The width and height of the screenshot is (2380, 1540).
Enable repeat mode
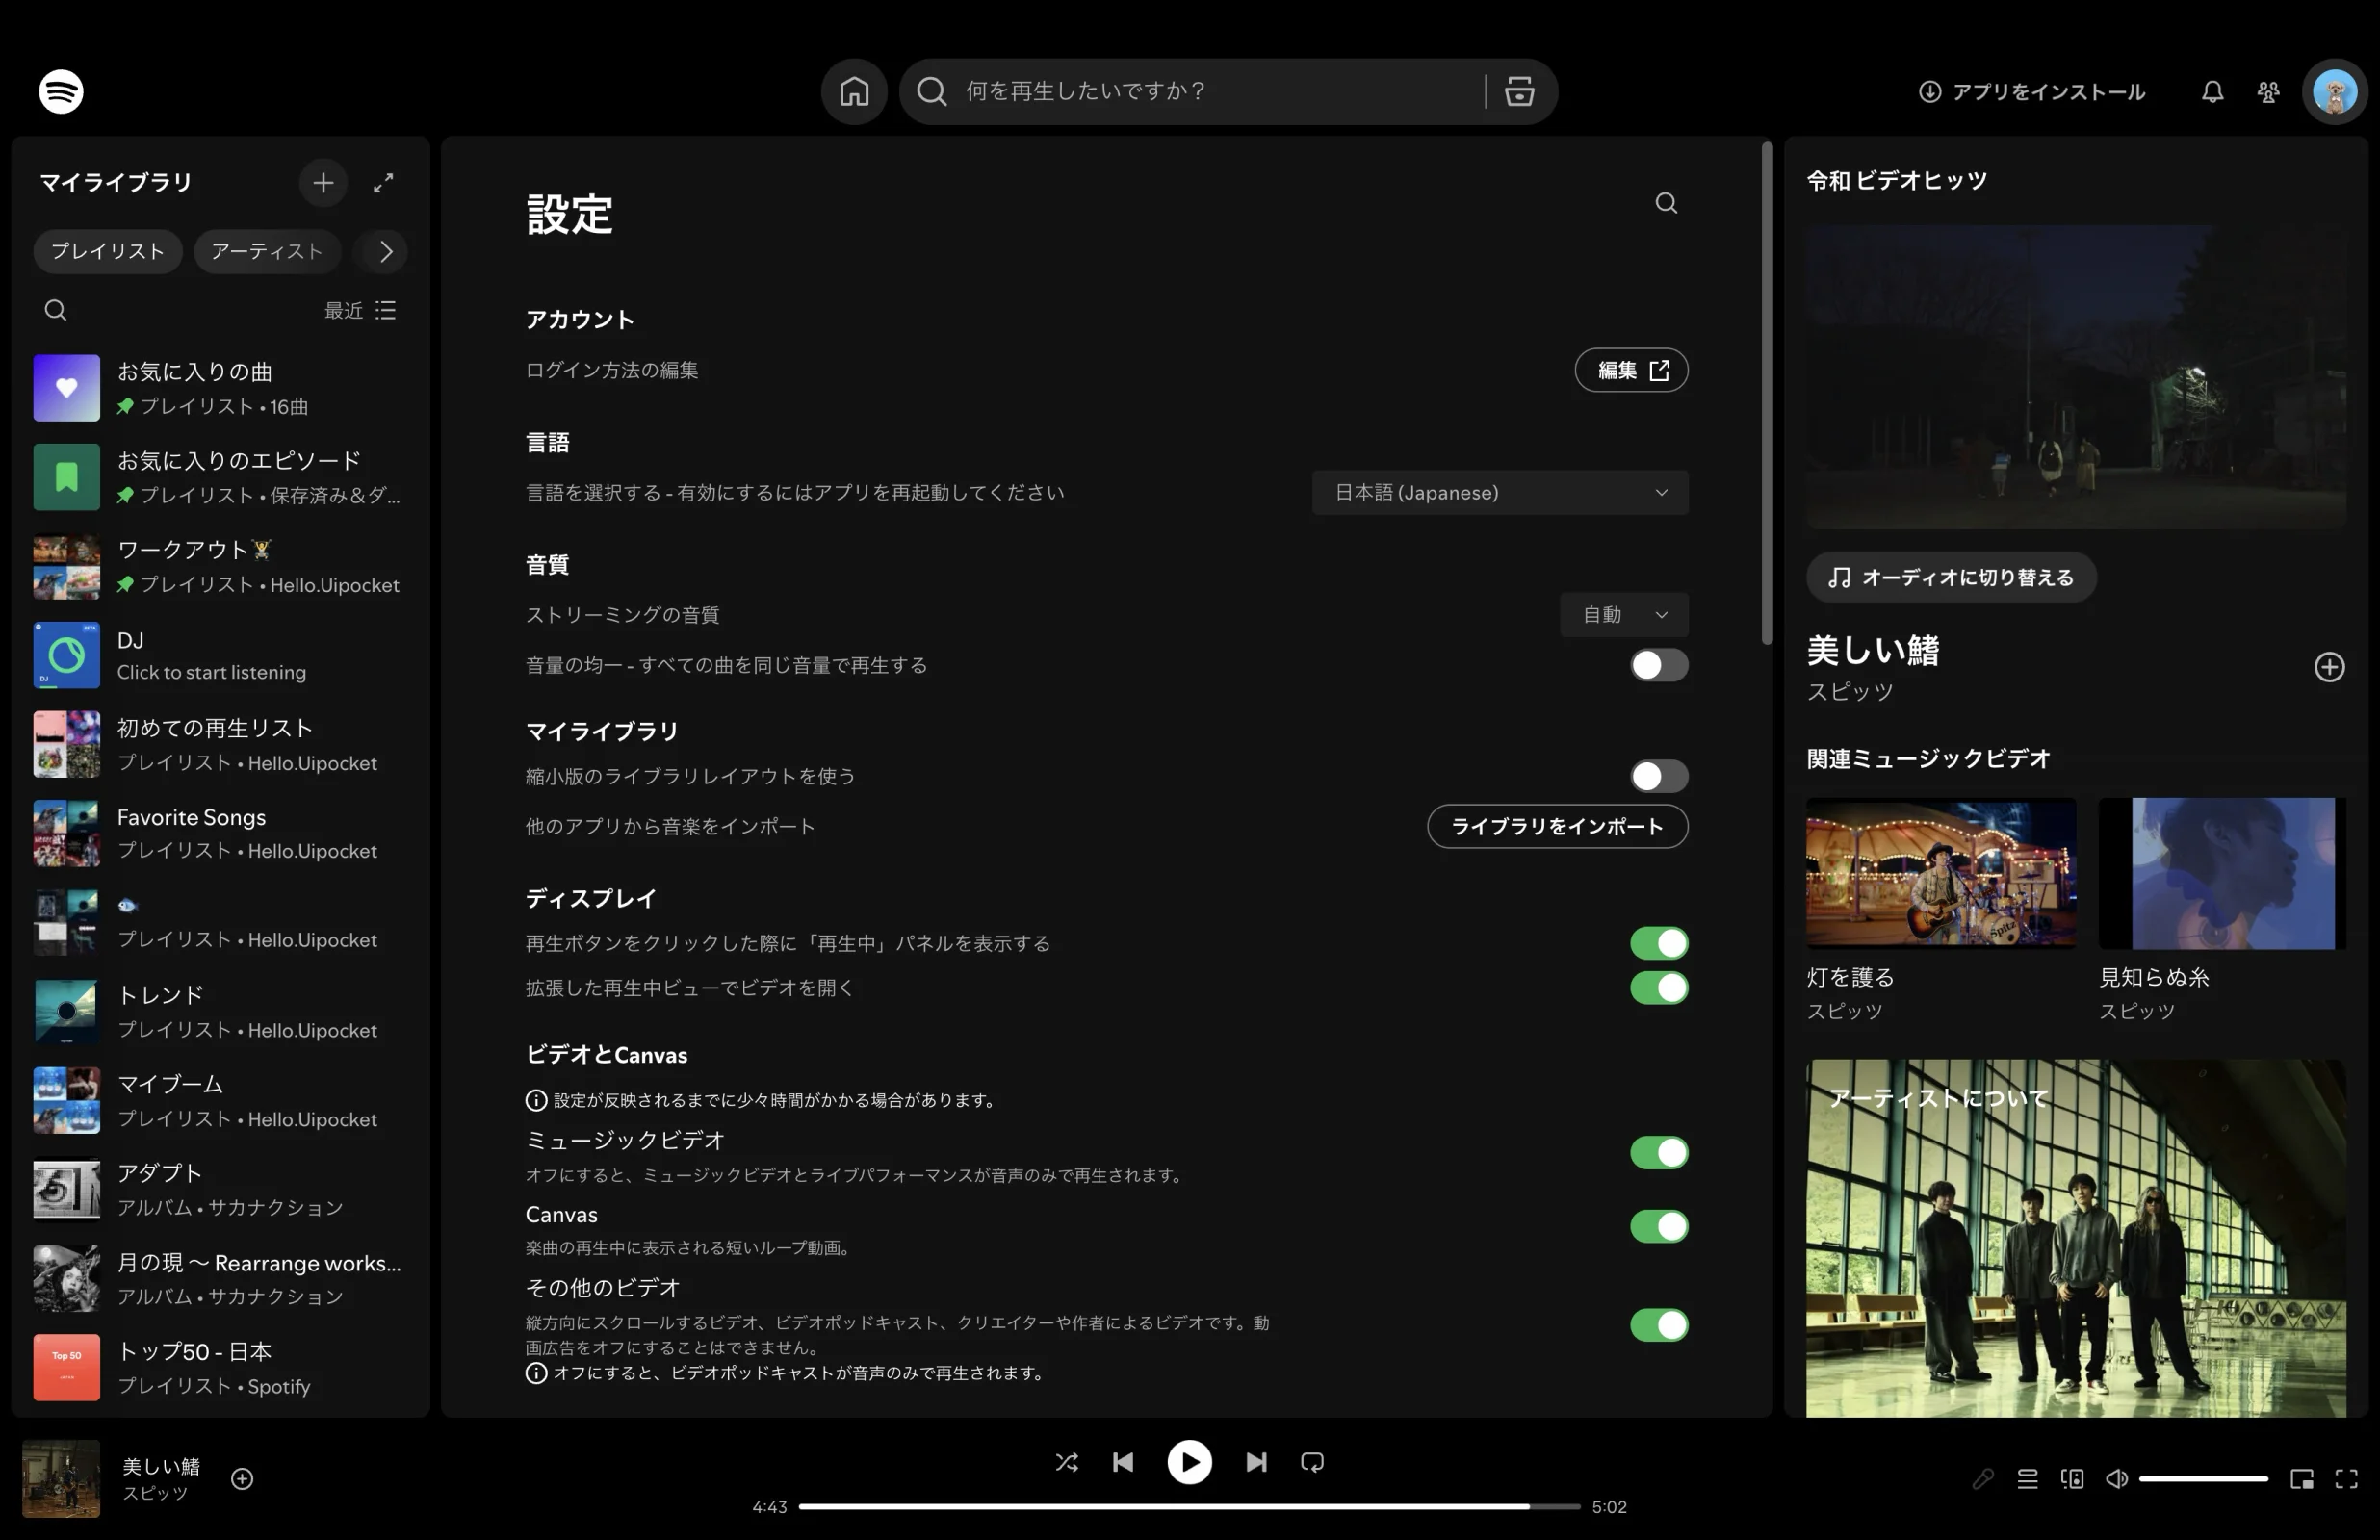pos(1312,1462)
